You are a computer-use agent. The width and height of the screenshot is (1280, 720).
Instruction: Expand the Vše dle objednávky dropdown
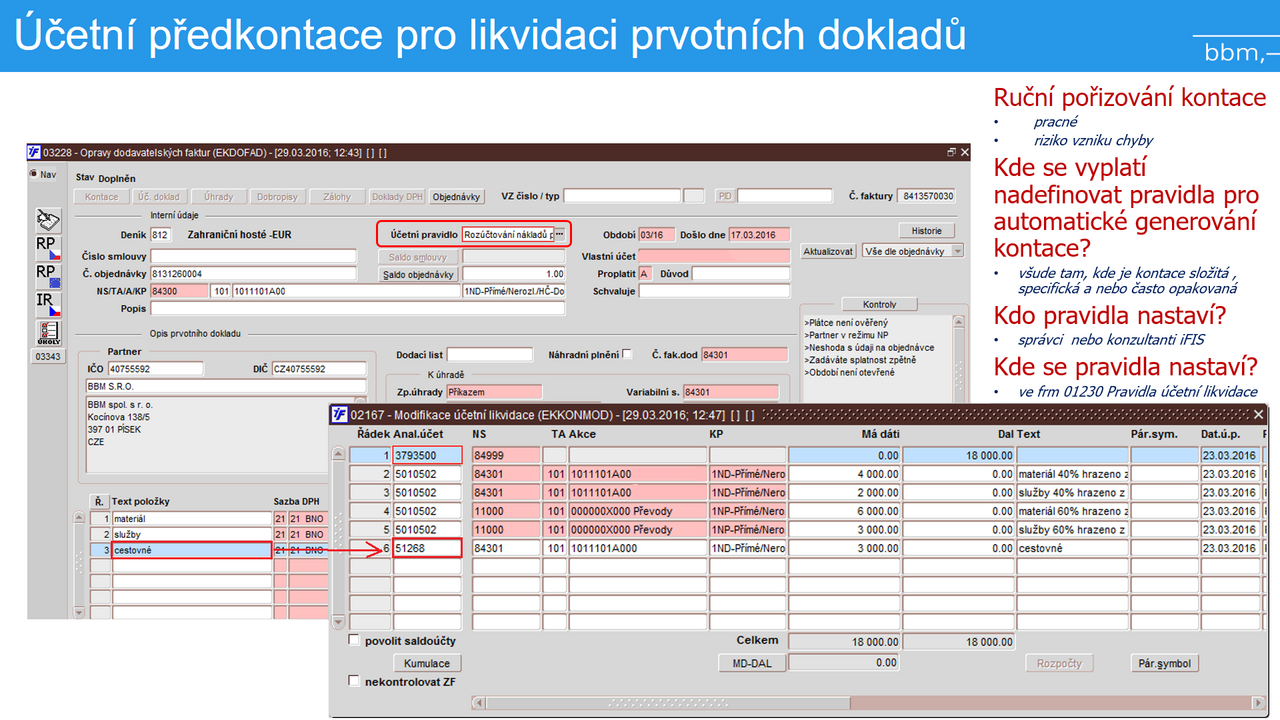(957, 251)
